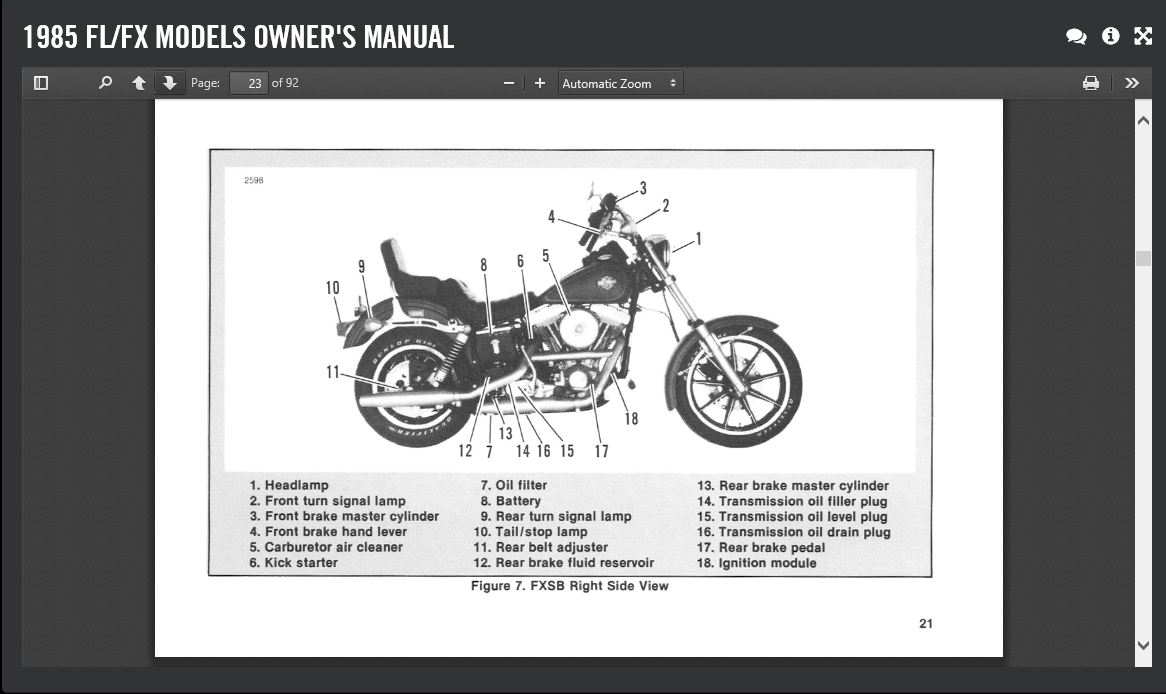Enter fullscreen with the expand arrows icon
The image size is (1166, 694).
[1143, 36]
